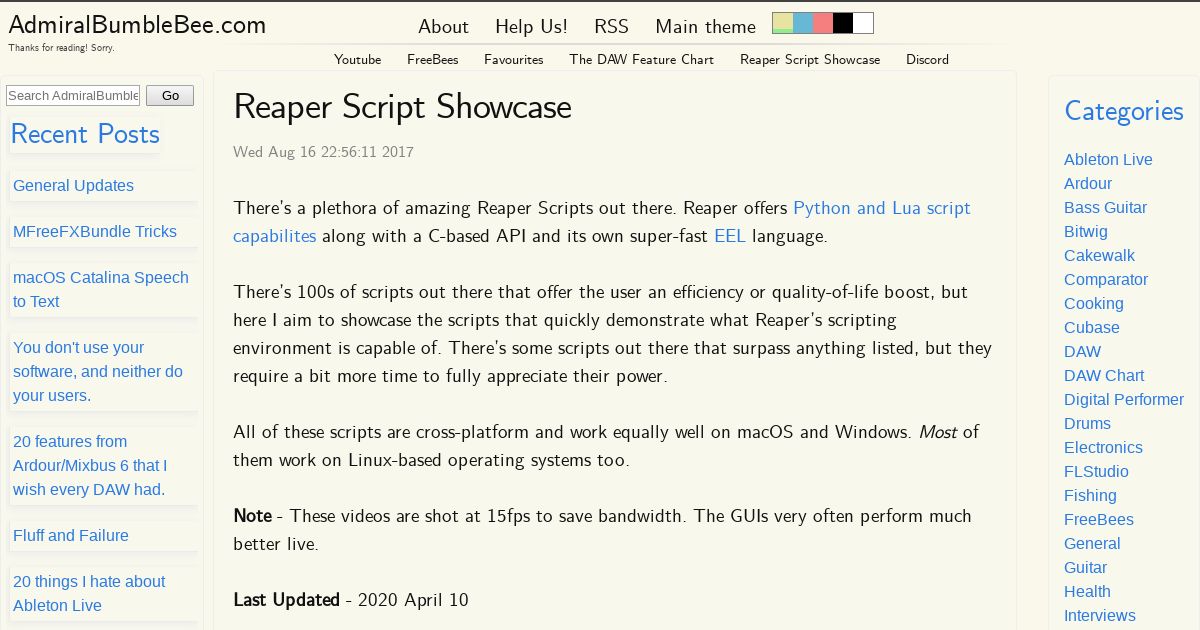Screen dimensions: 1200x630
Task: Open the Categories heading link
Action: pyautogui.click(x=1124, y=111)
